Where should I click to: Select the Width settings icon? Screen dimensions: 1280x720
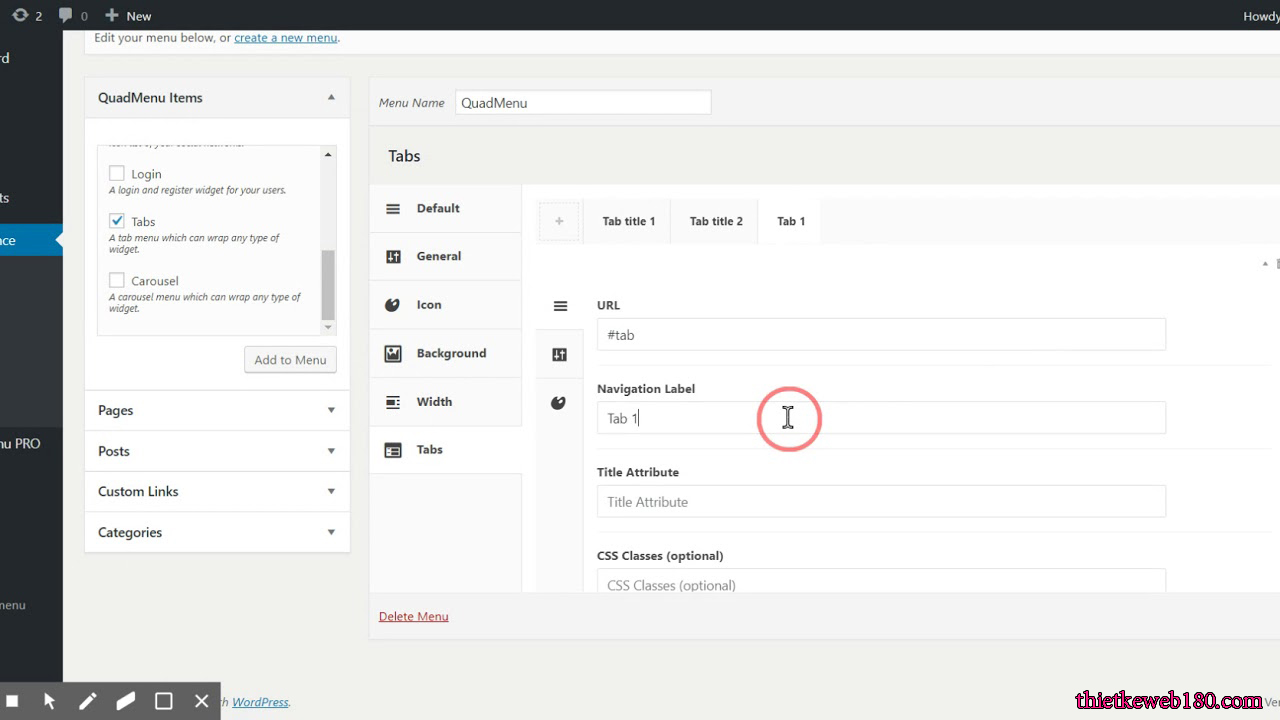[x=392, y=401]
